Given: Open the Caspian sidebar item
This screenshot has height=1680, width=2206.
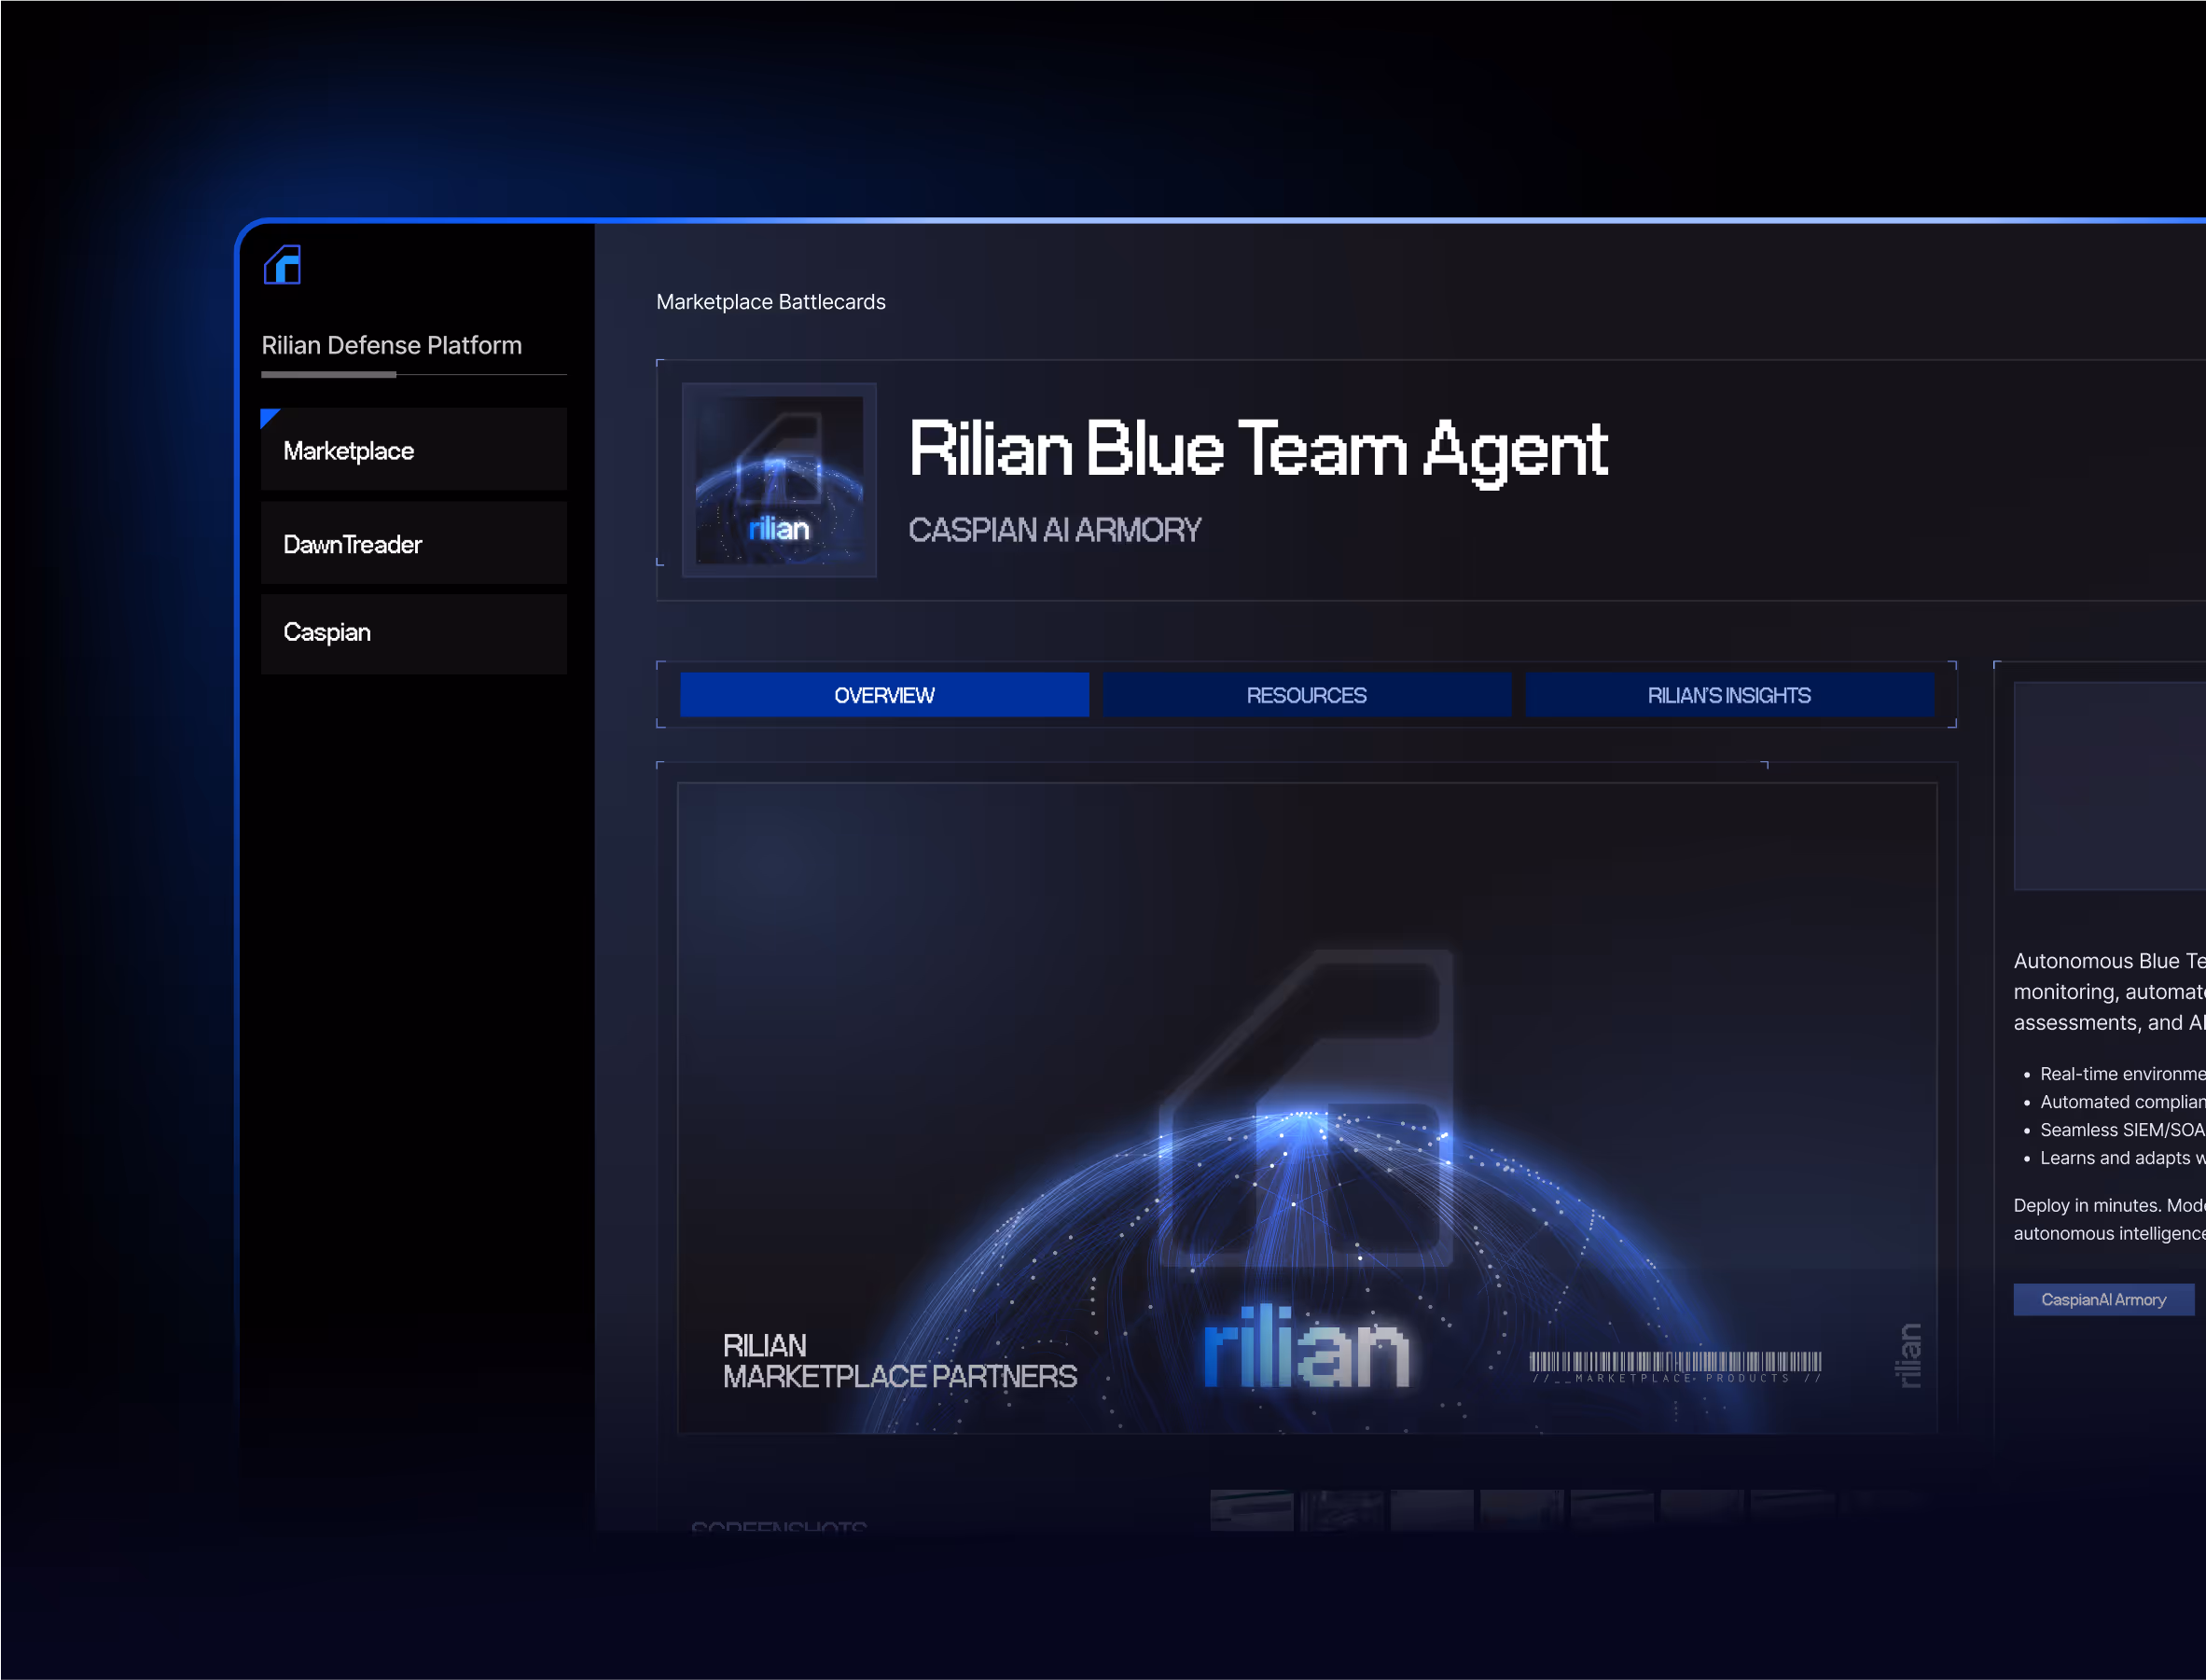Looking at the screenshot, I should [413, 633].
